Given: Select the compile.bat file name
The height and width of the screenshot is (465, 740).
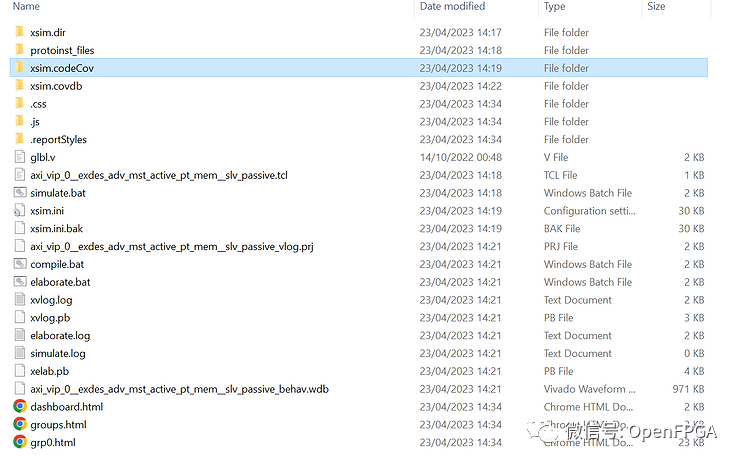Looking at the screenshot, I should click(57, 264).
